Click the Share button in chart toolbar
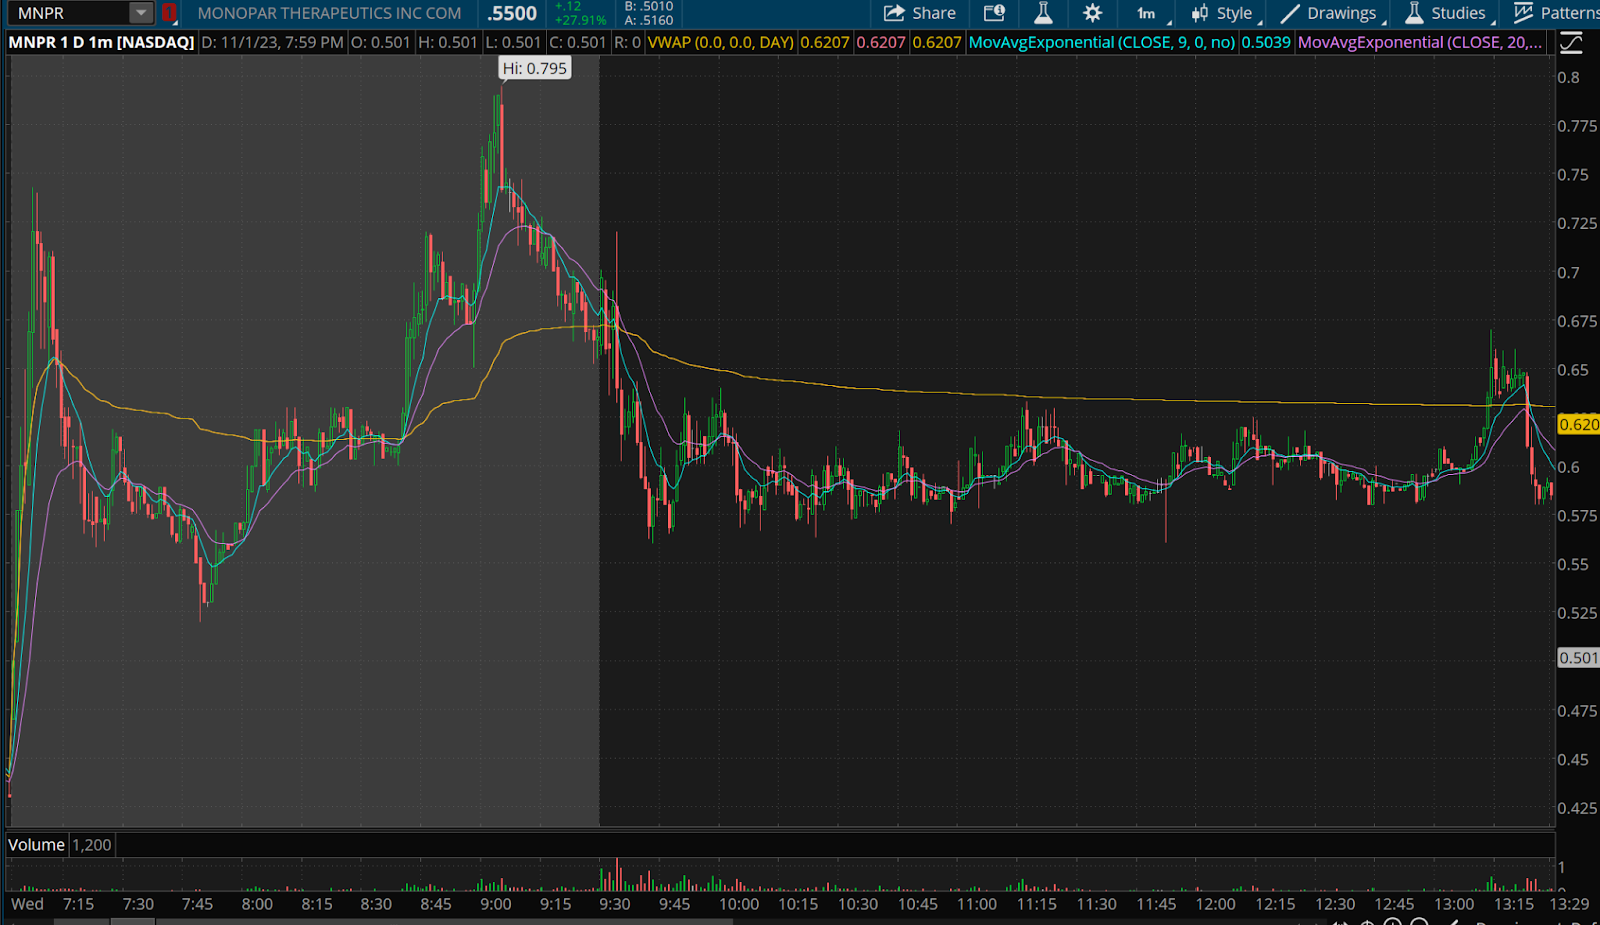 coord(920,13)
